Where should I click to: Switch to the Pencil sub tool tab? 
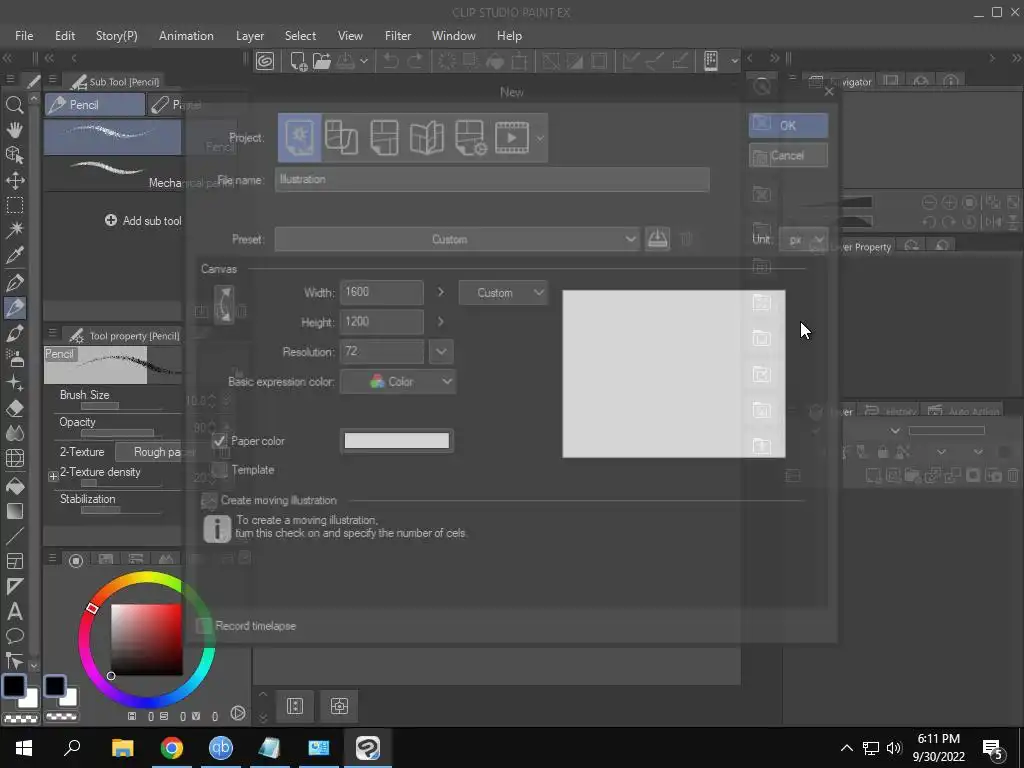(x=95, y=104)
